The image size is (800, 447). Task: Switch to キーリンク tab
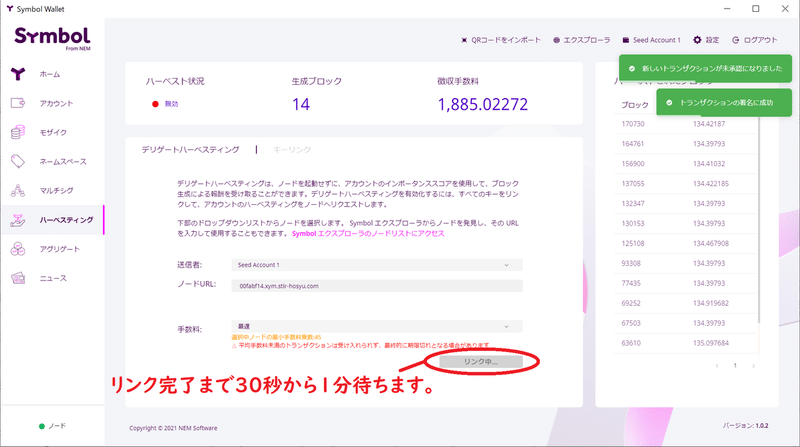[292, 150]
